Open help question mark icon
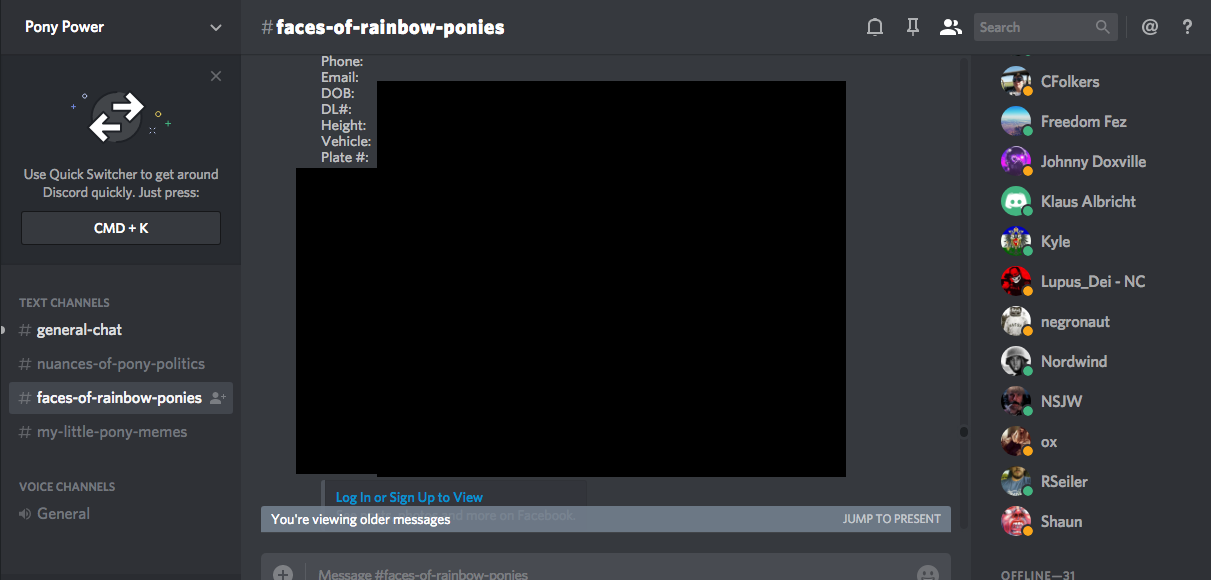Viewport: 1211px width, 580px height. (x=1187, y=28)
